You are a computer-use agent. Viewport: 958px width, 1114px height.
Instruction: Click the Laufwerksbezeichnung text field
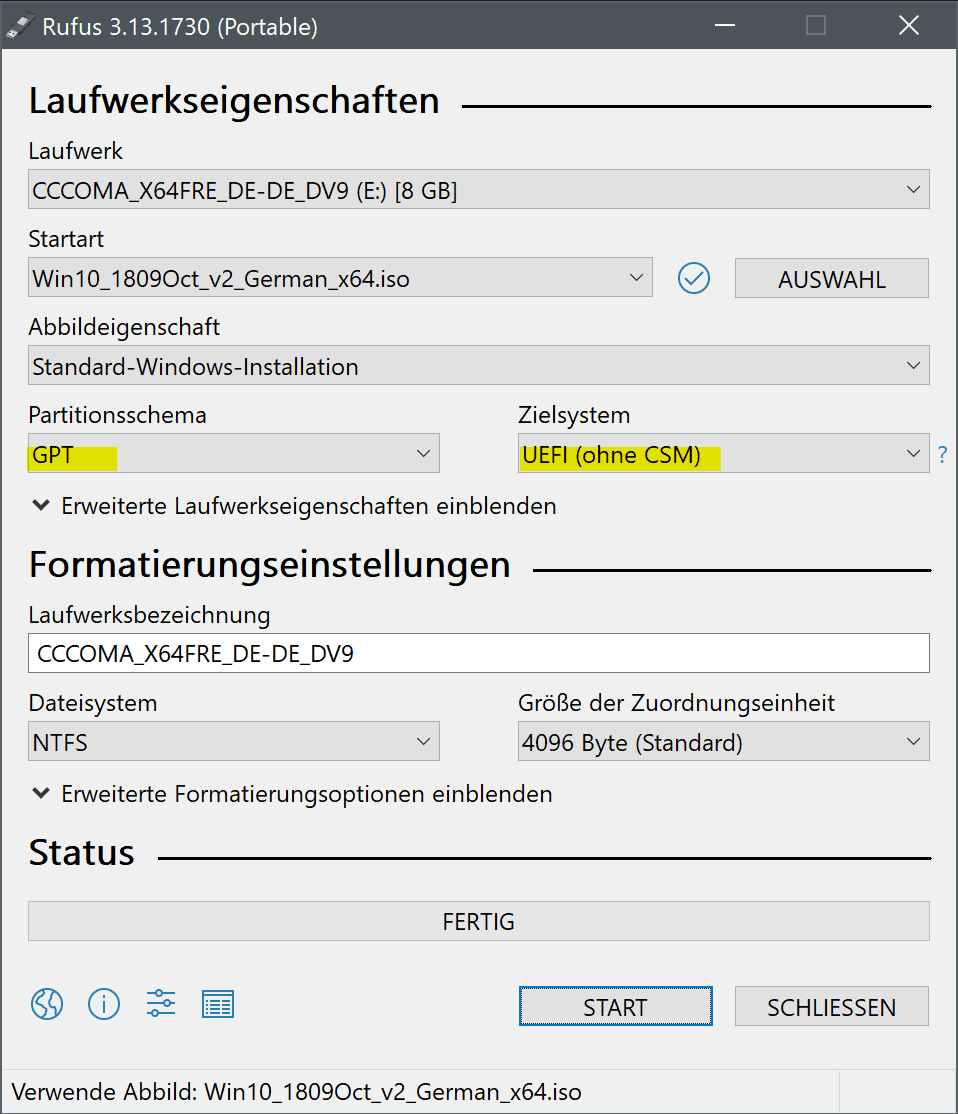pos(478,653)
